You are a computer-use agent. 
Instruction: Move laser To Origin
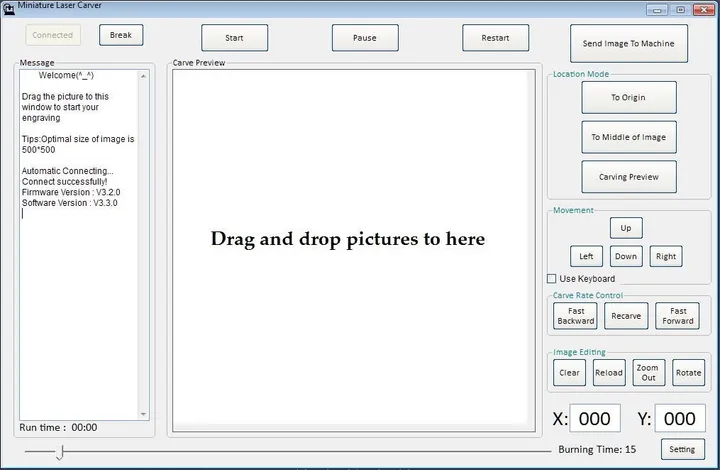click(628, 97)
